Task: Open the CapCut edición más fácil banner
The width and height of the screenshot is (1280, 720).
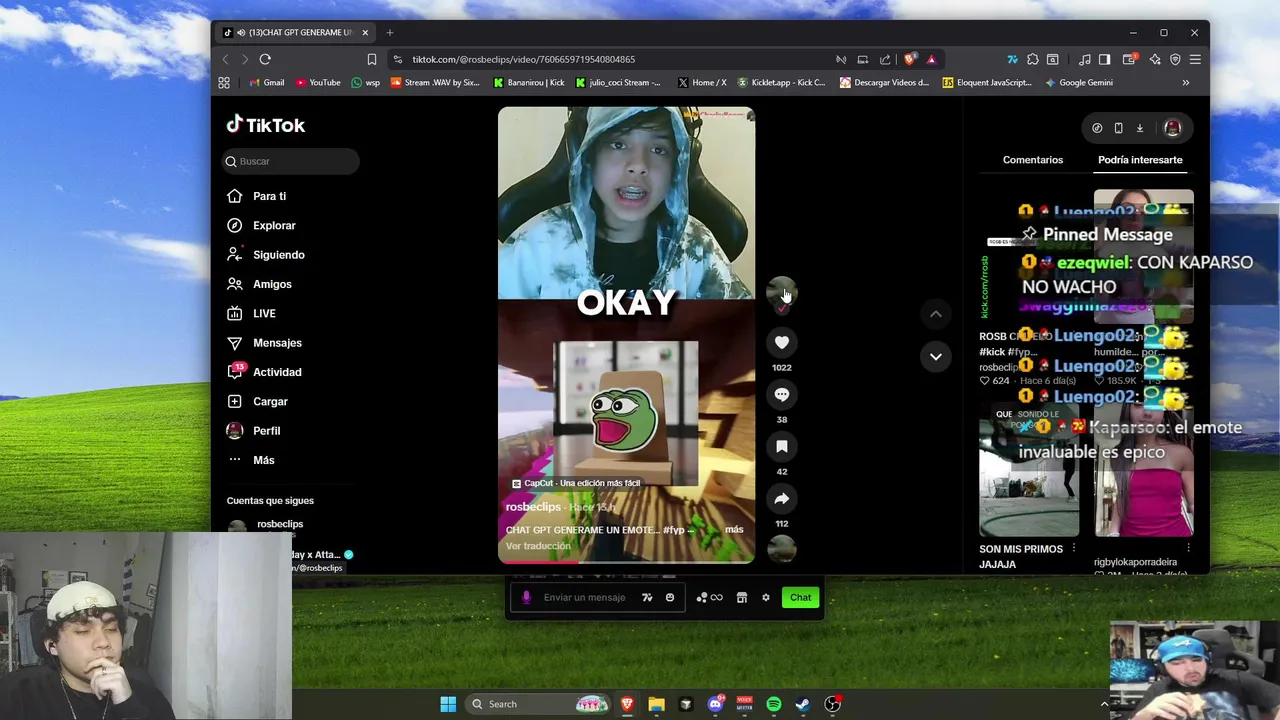Action: [576, 483]
